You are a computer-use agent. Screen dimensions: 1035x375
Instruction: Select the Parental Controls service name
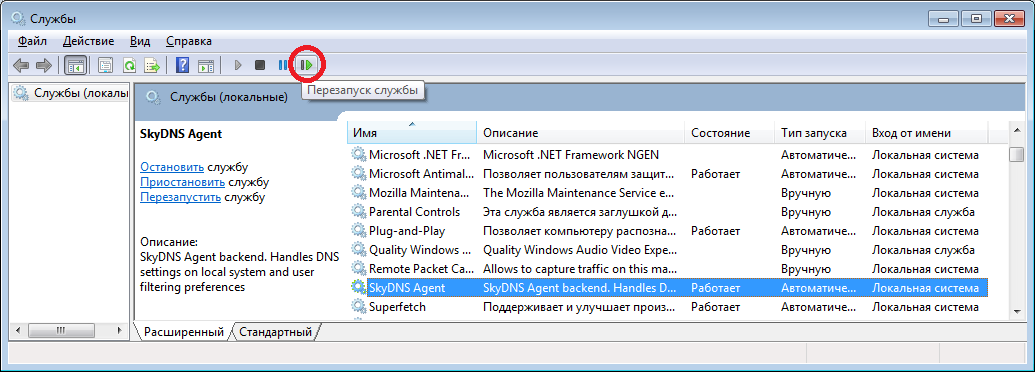[x=415, y=212]
